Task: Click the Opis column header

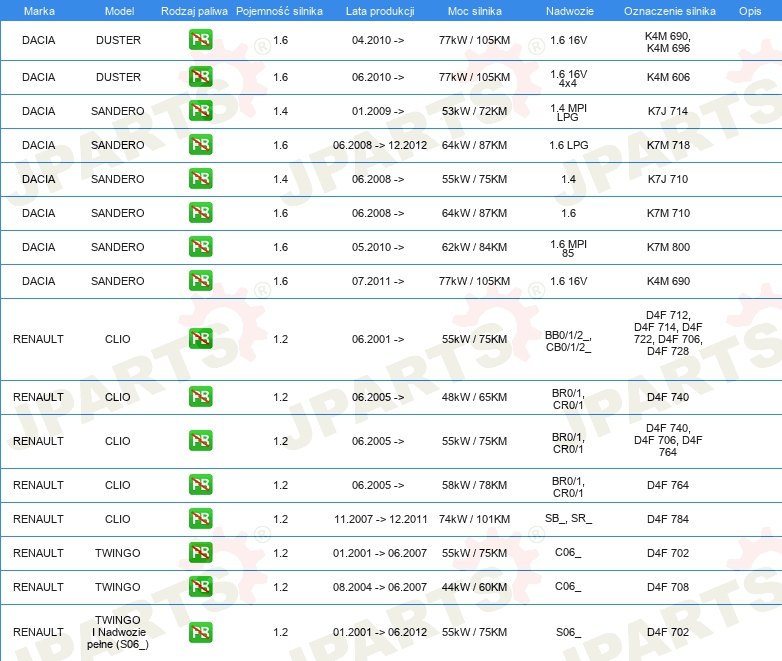Action: 749,11
